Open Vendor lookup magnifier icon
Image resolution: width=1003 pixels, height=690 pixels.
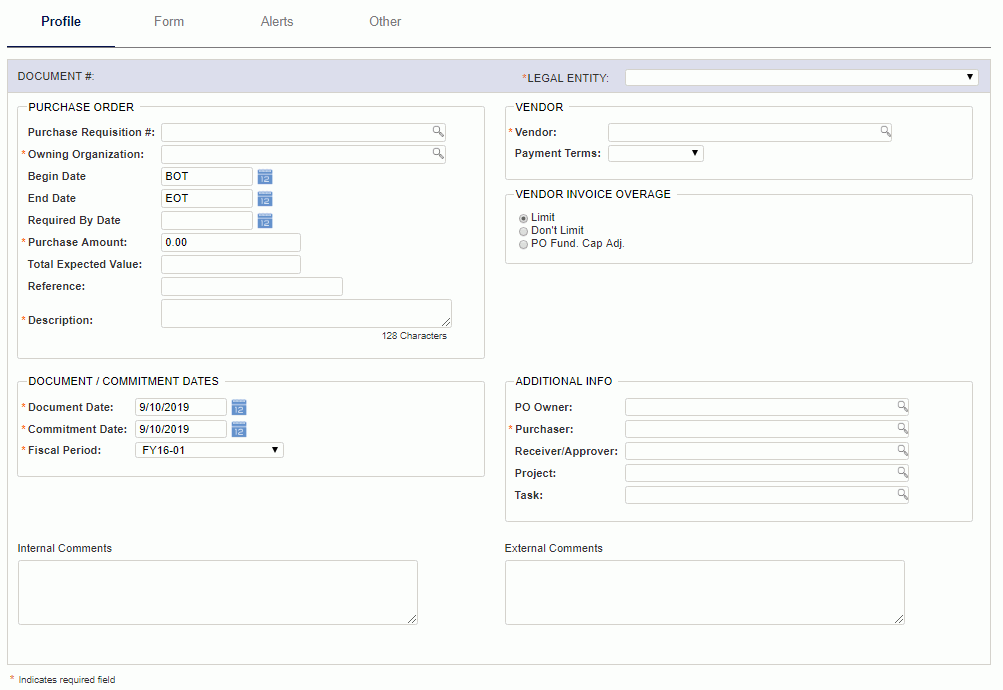[x=885, y=131]
